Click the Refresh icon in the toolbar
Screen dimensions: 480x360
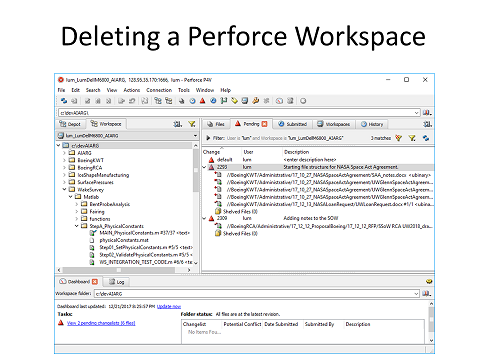[x=64, y=101]
